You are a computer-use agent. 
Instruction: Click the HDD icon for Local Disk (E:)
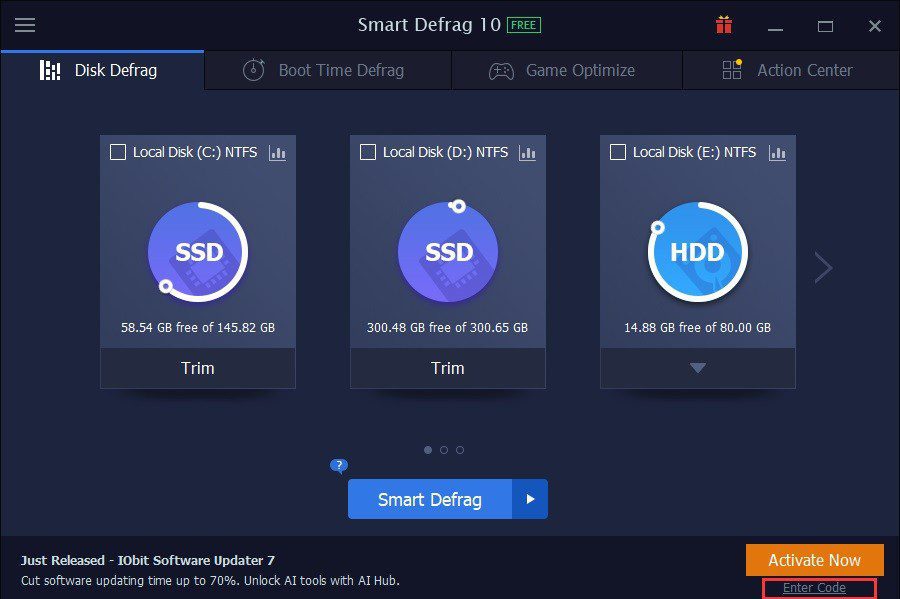697,252
